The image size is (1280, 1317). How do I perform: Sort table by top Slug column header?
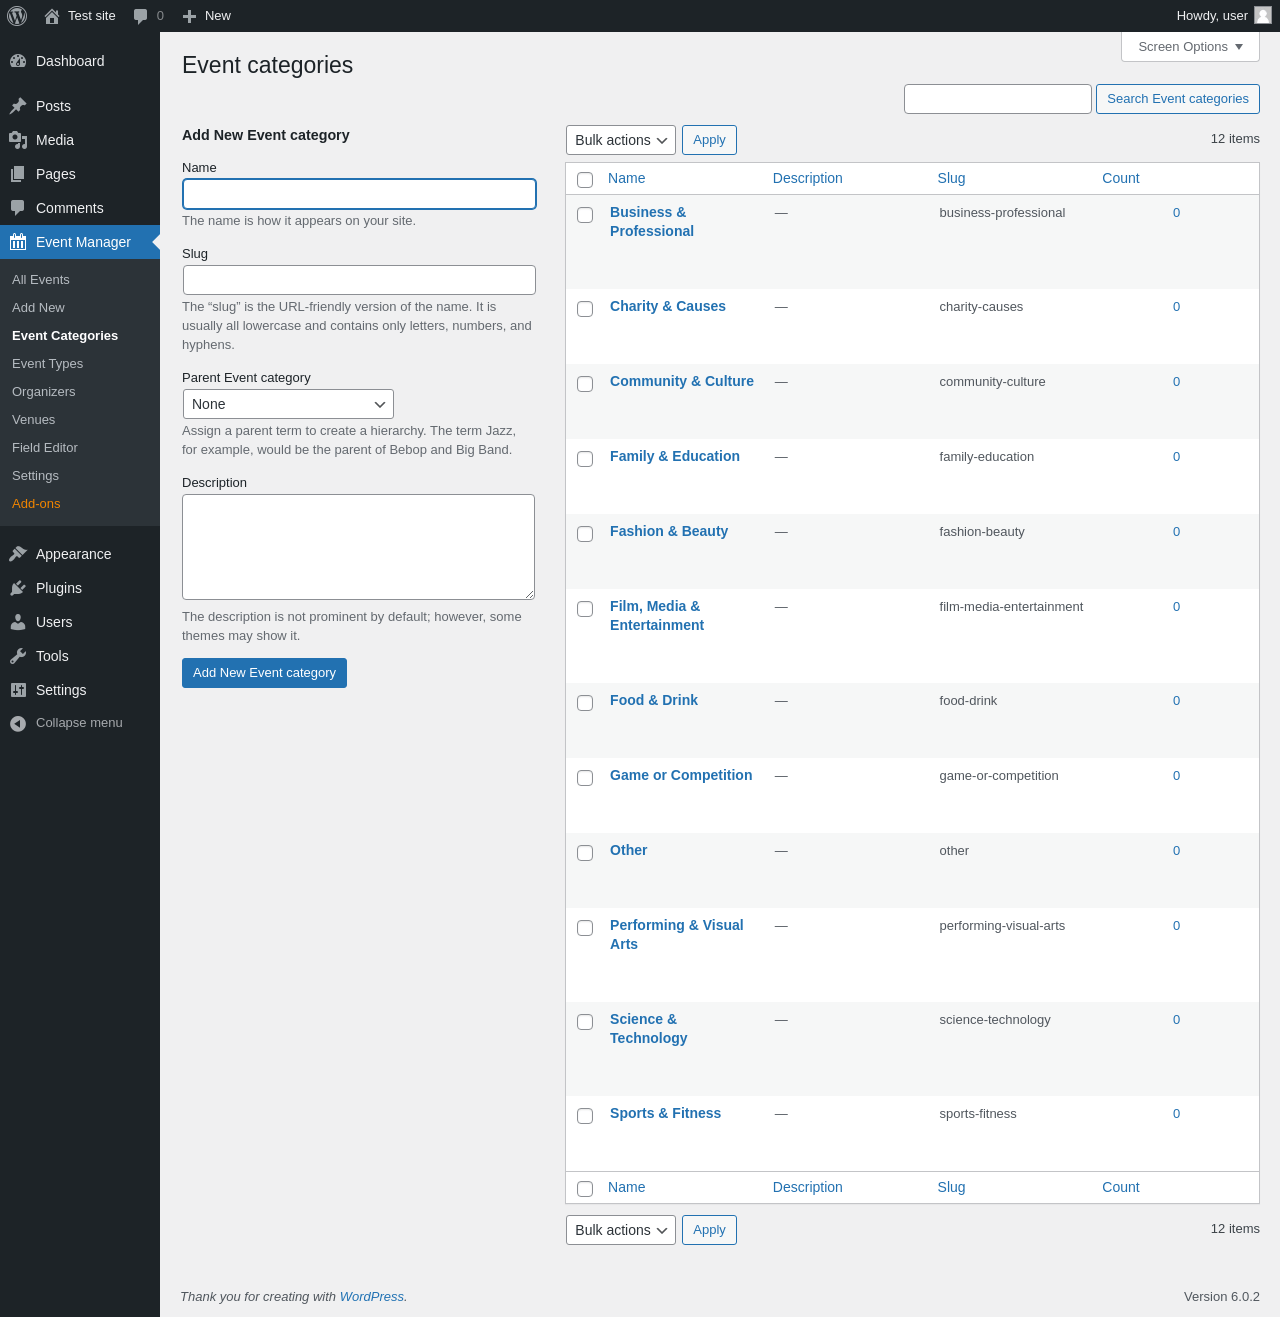pyautogui.click(x=951, y=178)
